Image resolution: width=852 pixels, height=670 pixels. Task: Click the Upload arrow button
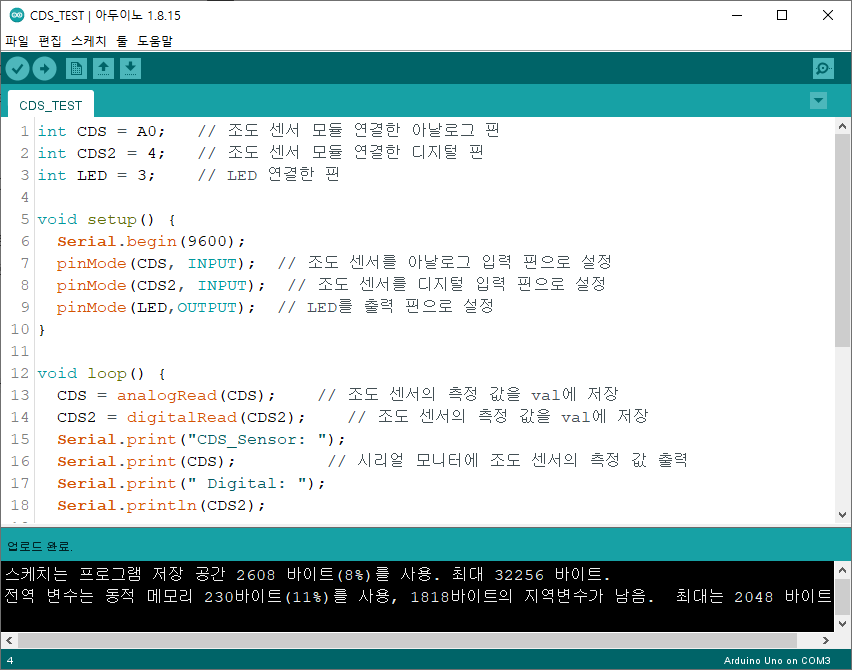coord(45,68)
